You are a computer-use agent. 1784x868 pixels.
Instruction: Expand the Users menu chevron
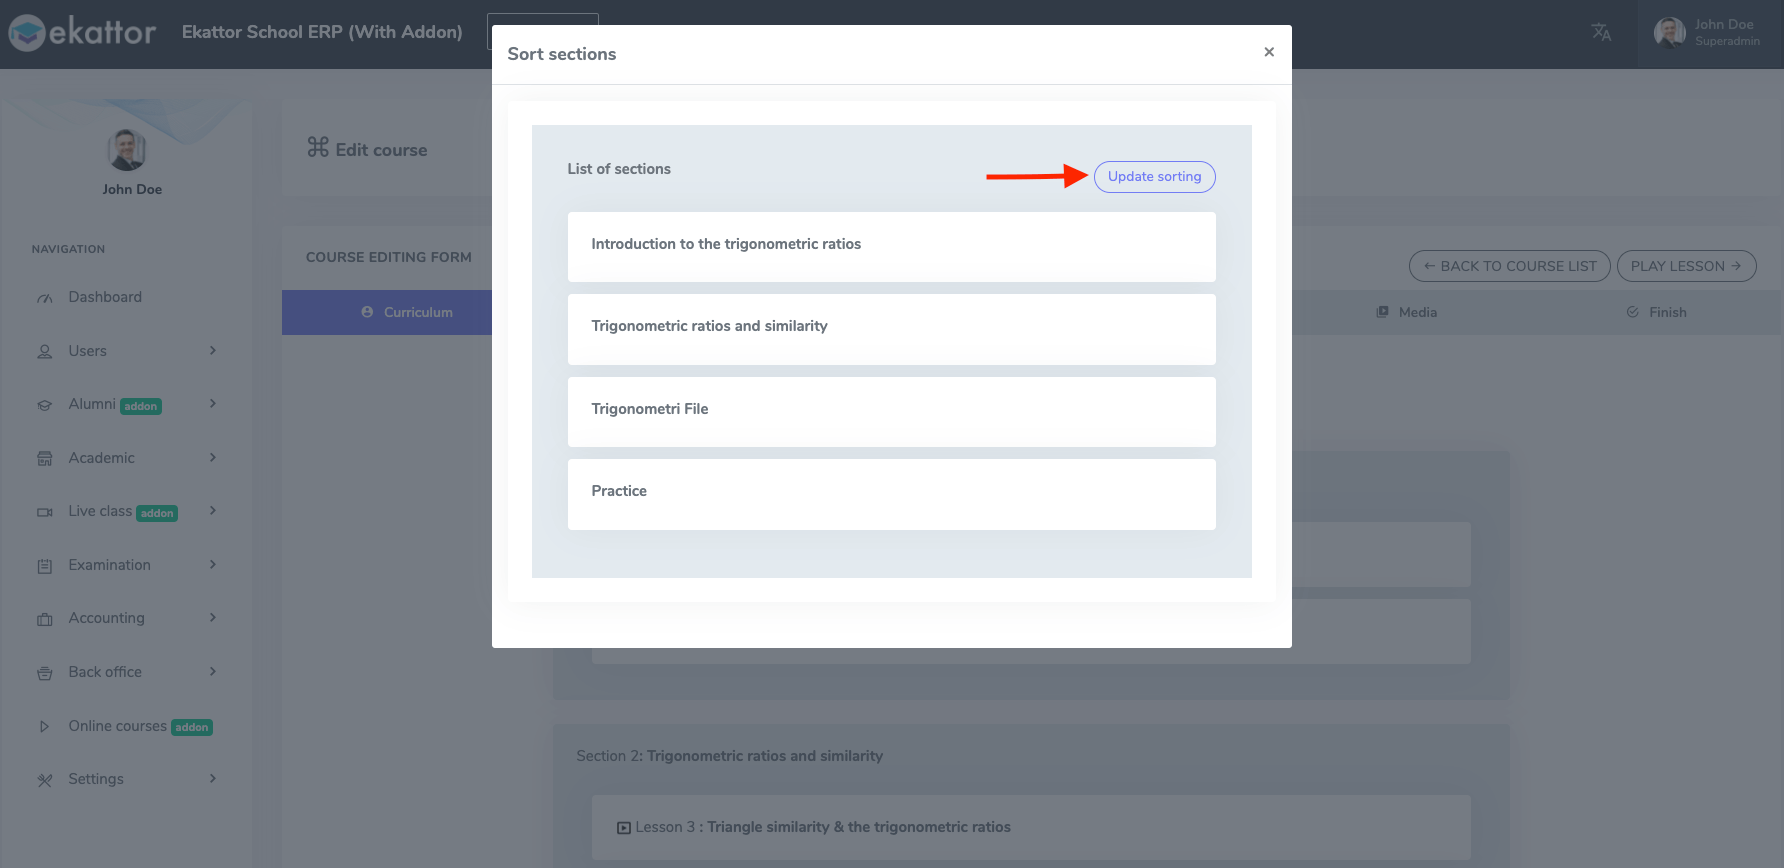point(213,351)
